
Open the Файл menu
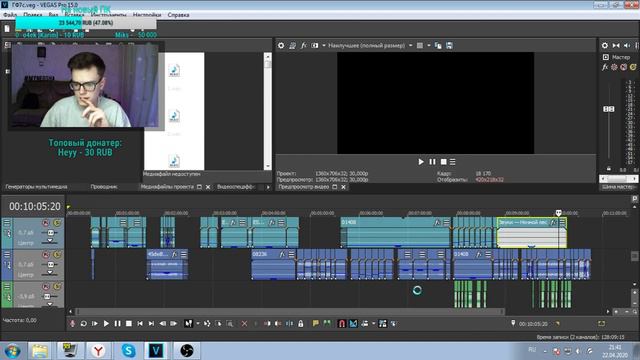[x=10, y=15]
